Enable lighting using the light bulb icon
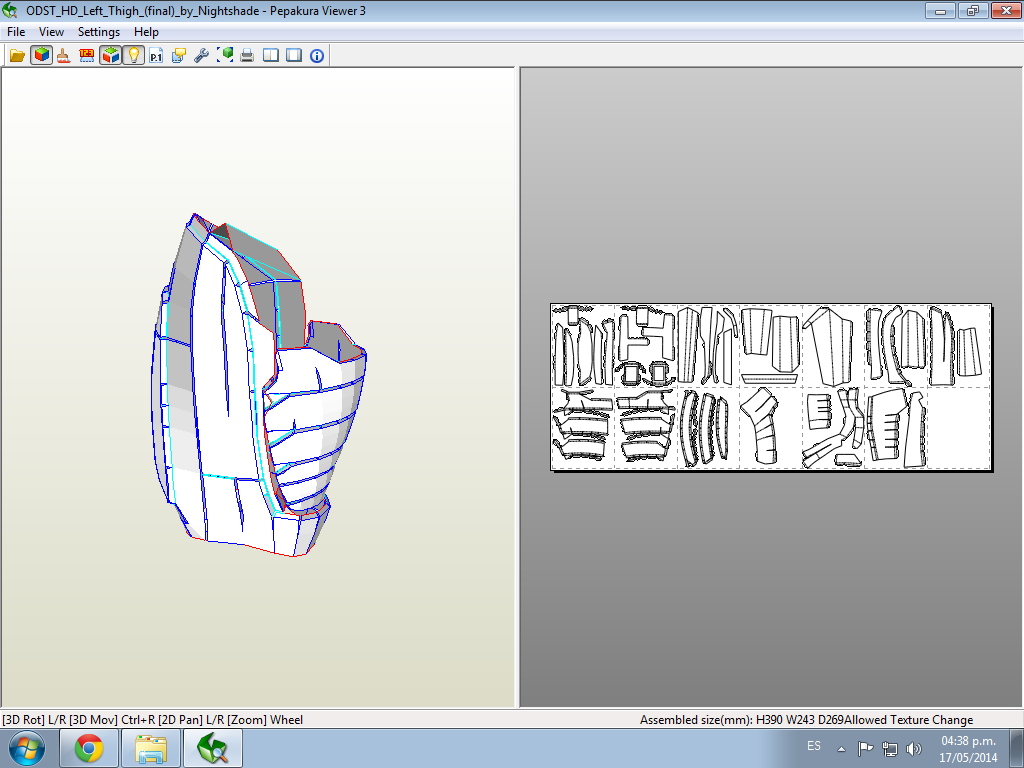 pyautogui.click(x=133, y=55)
